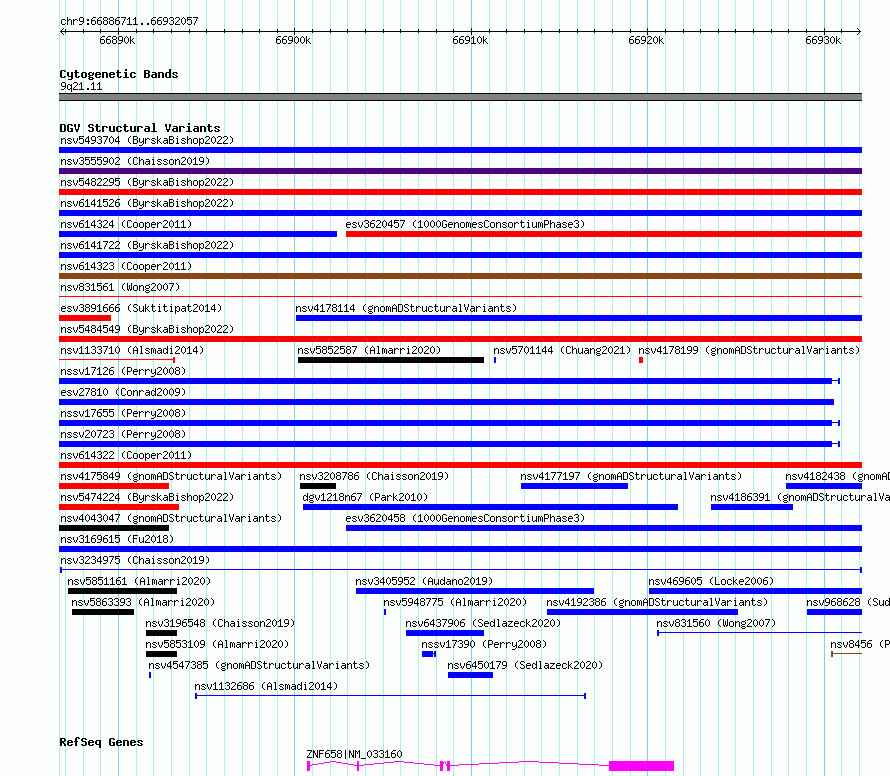Open the nsv4043047 (gnomADStructuralVariants) label
This screenshot has width=890, height=776.
point(171,518)
